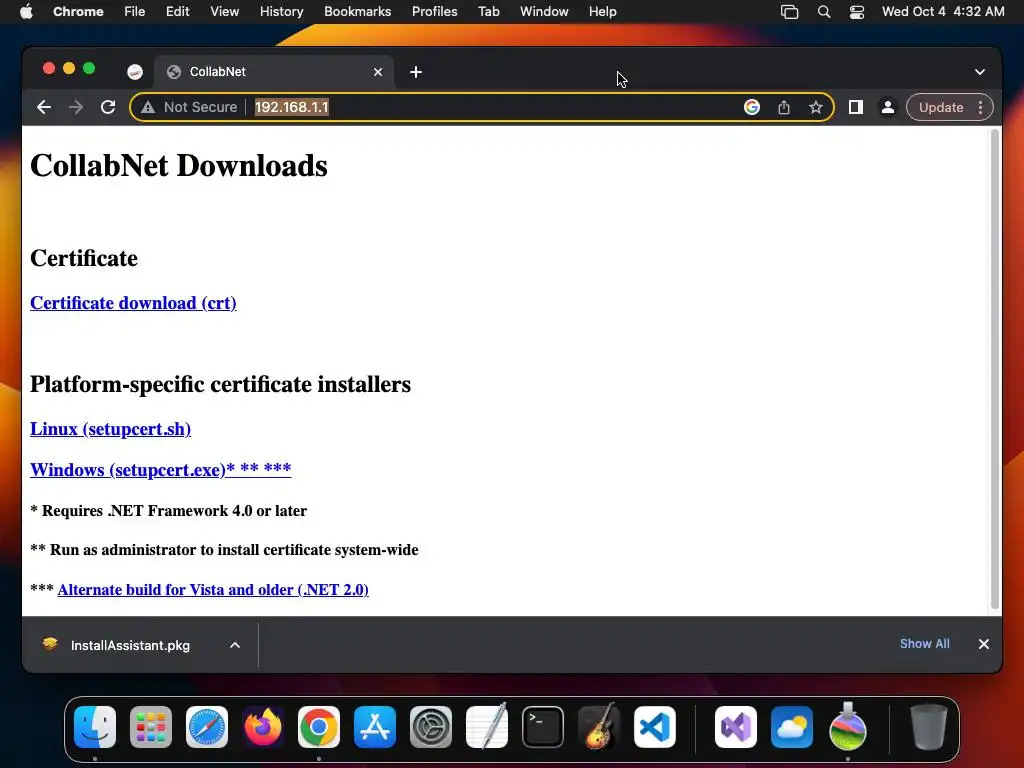Open the Profiles menu

click(x=435, y=12)
